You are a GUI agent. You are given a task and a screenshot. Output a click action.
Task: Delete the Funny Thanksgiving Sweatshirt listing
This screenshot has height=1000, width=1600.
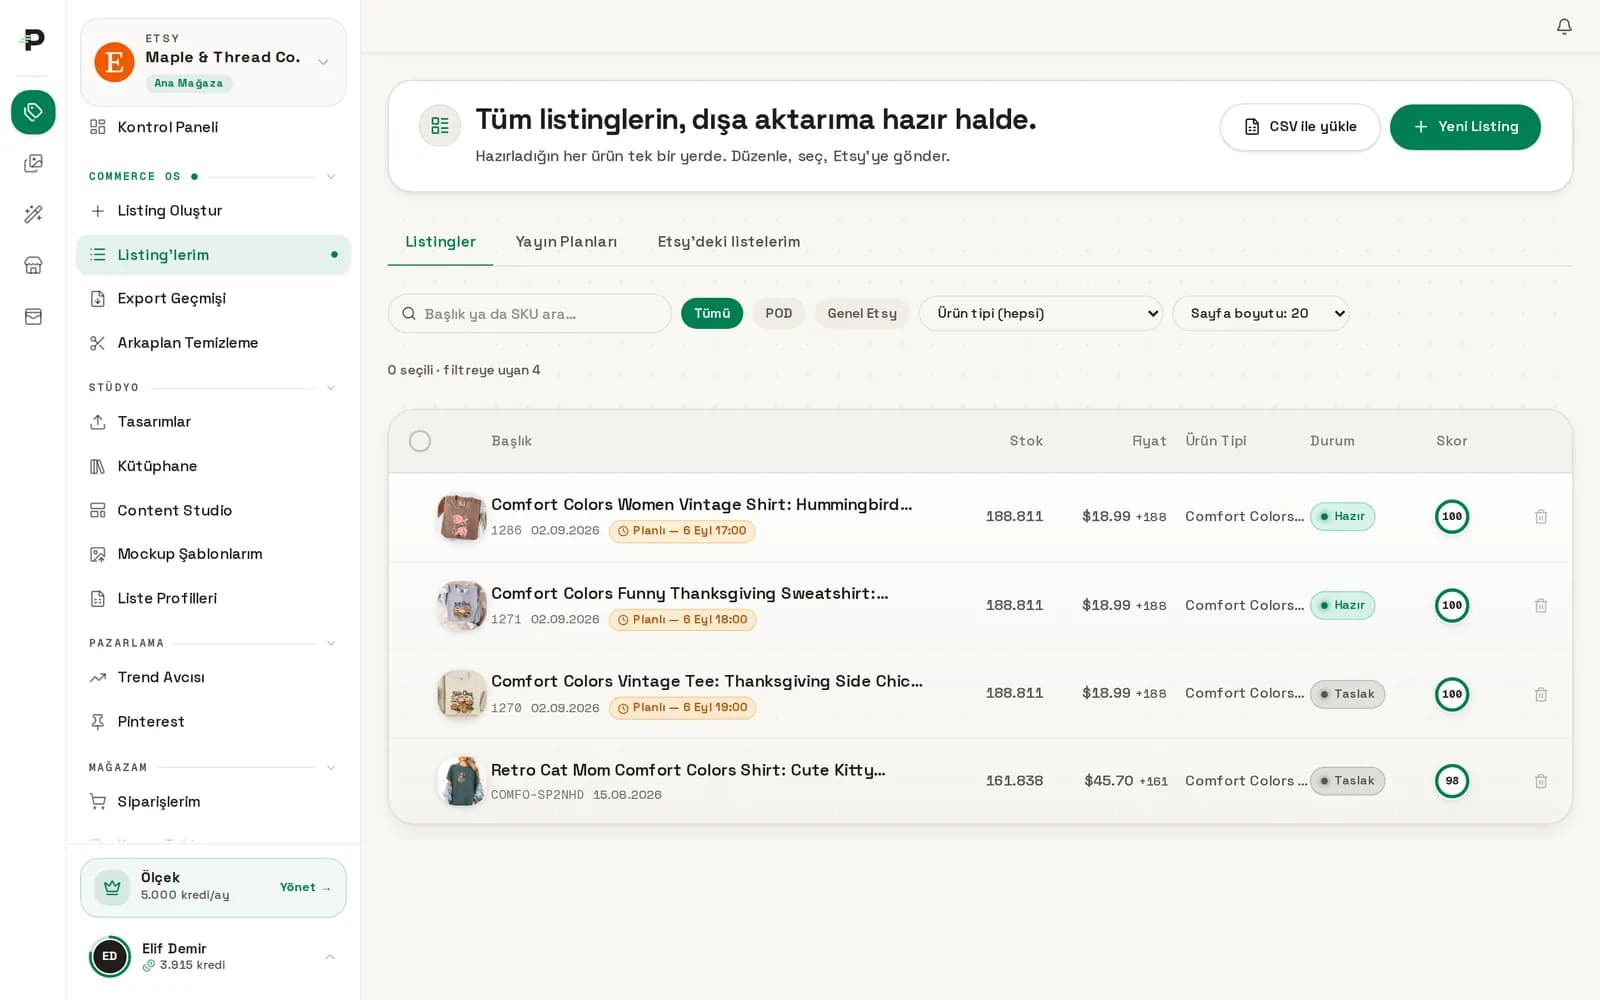tap(1541, 606)
